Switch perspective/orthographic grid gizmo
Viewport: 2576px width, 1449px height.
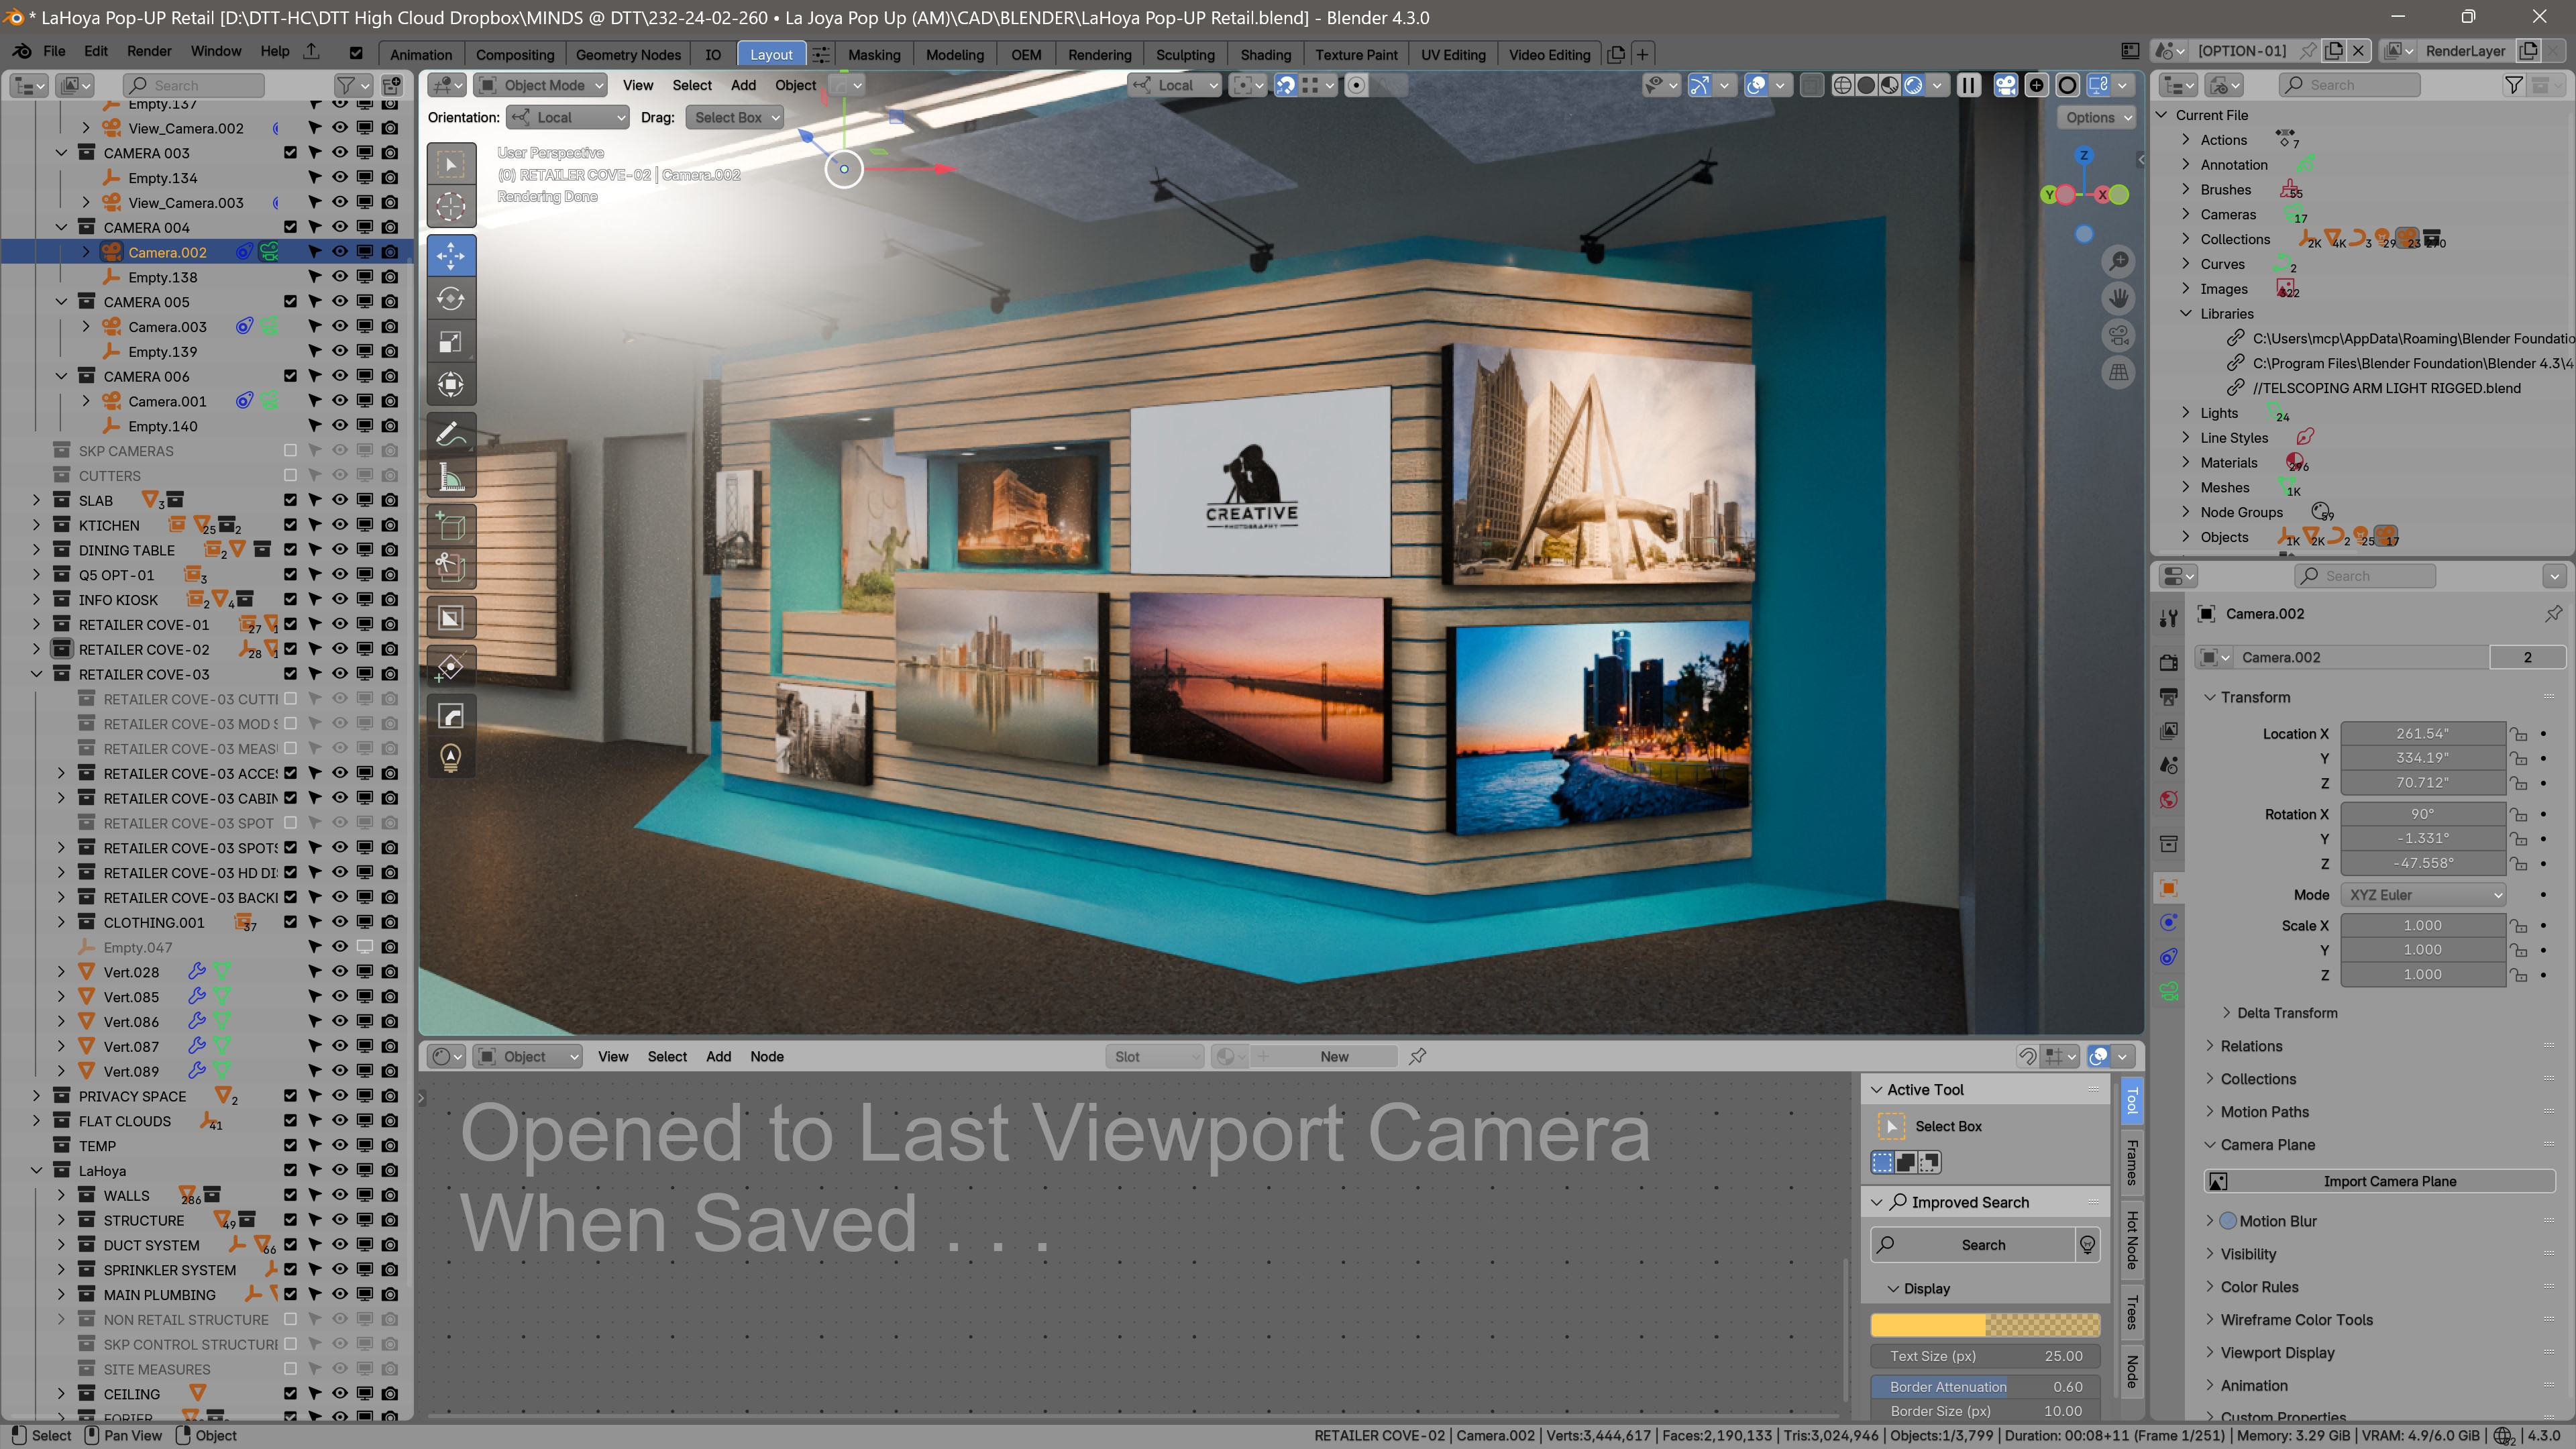[x=2118, y=372]
